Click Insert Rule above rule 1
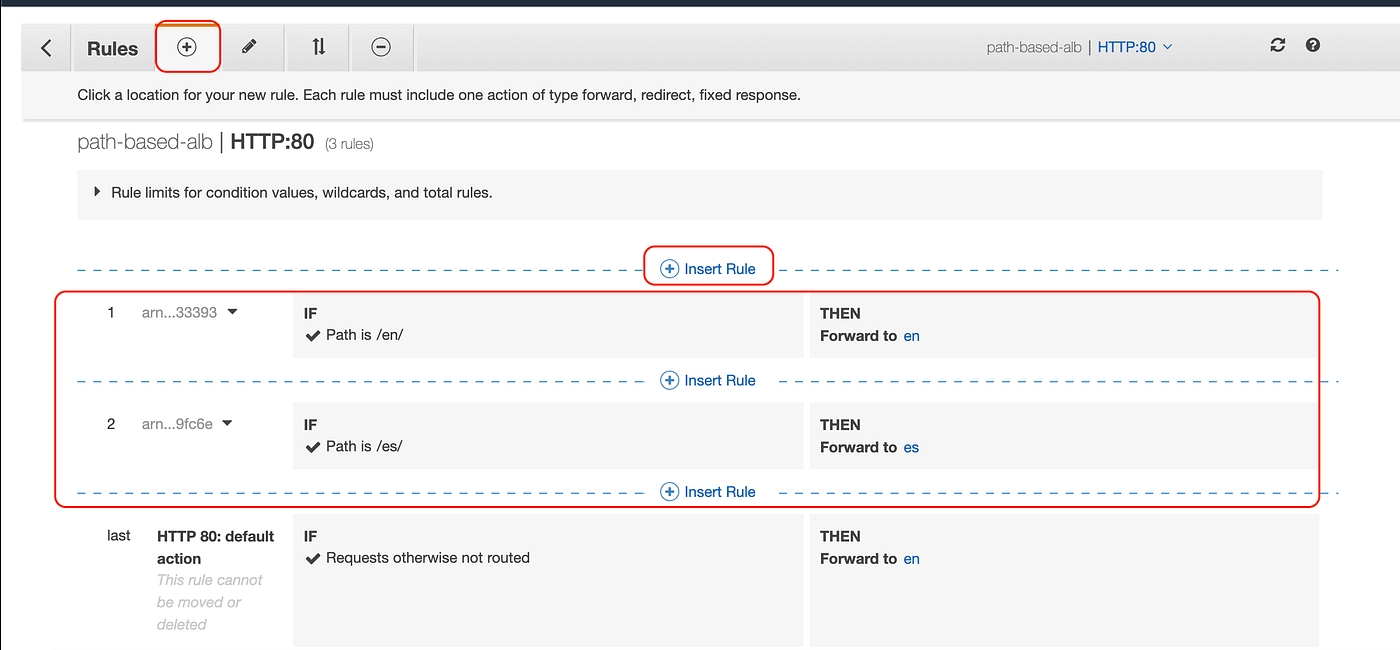Screen dimensions: 1400x650 [708, 269]
